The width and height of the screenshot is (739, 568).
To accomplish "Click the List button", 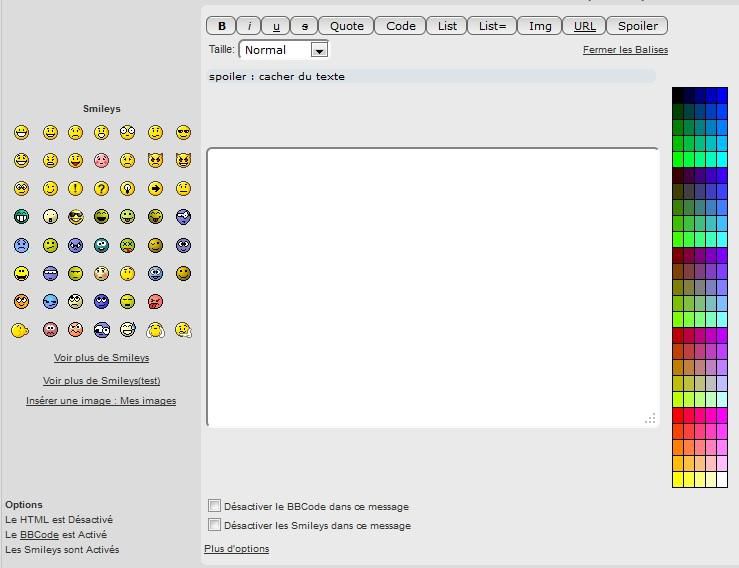I will (x=447, y=26).
